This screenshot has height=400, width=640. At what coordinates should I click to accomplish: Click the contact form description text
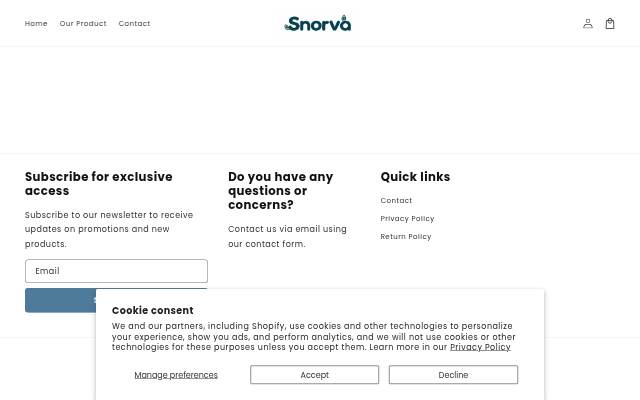[x=287, y=236]
